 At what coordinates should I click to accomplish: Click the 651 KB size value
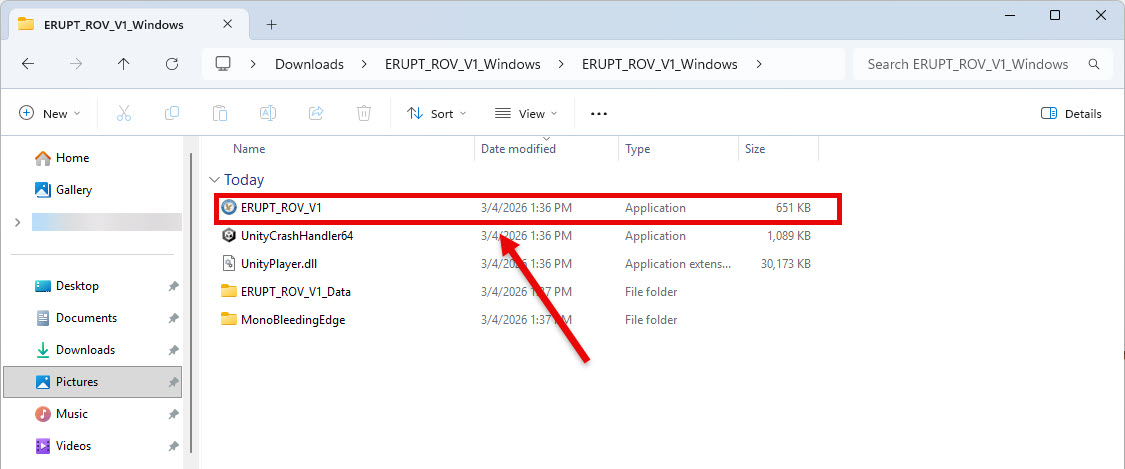point(794,208)
